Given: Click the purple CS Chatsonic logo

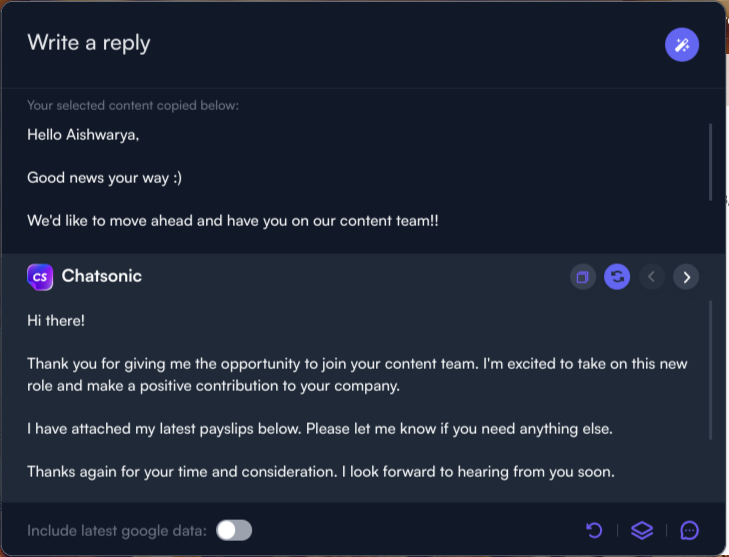Looking at the screenshot, I should (40, 276).
